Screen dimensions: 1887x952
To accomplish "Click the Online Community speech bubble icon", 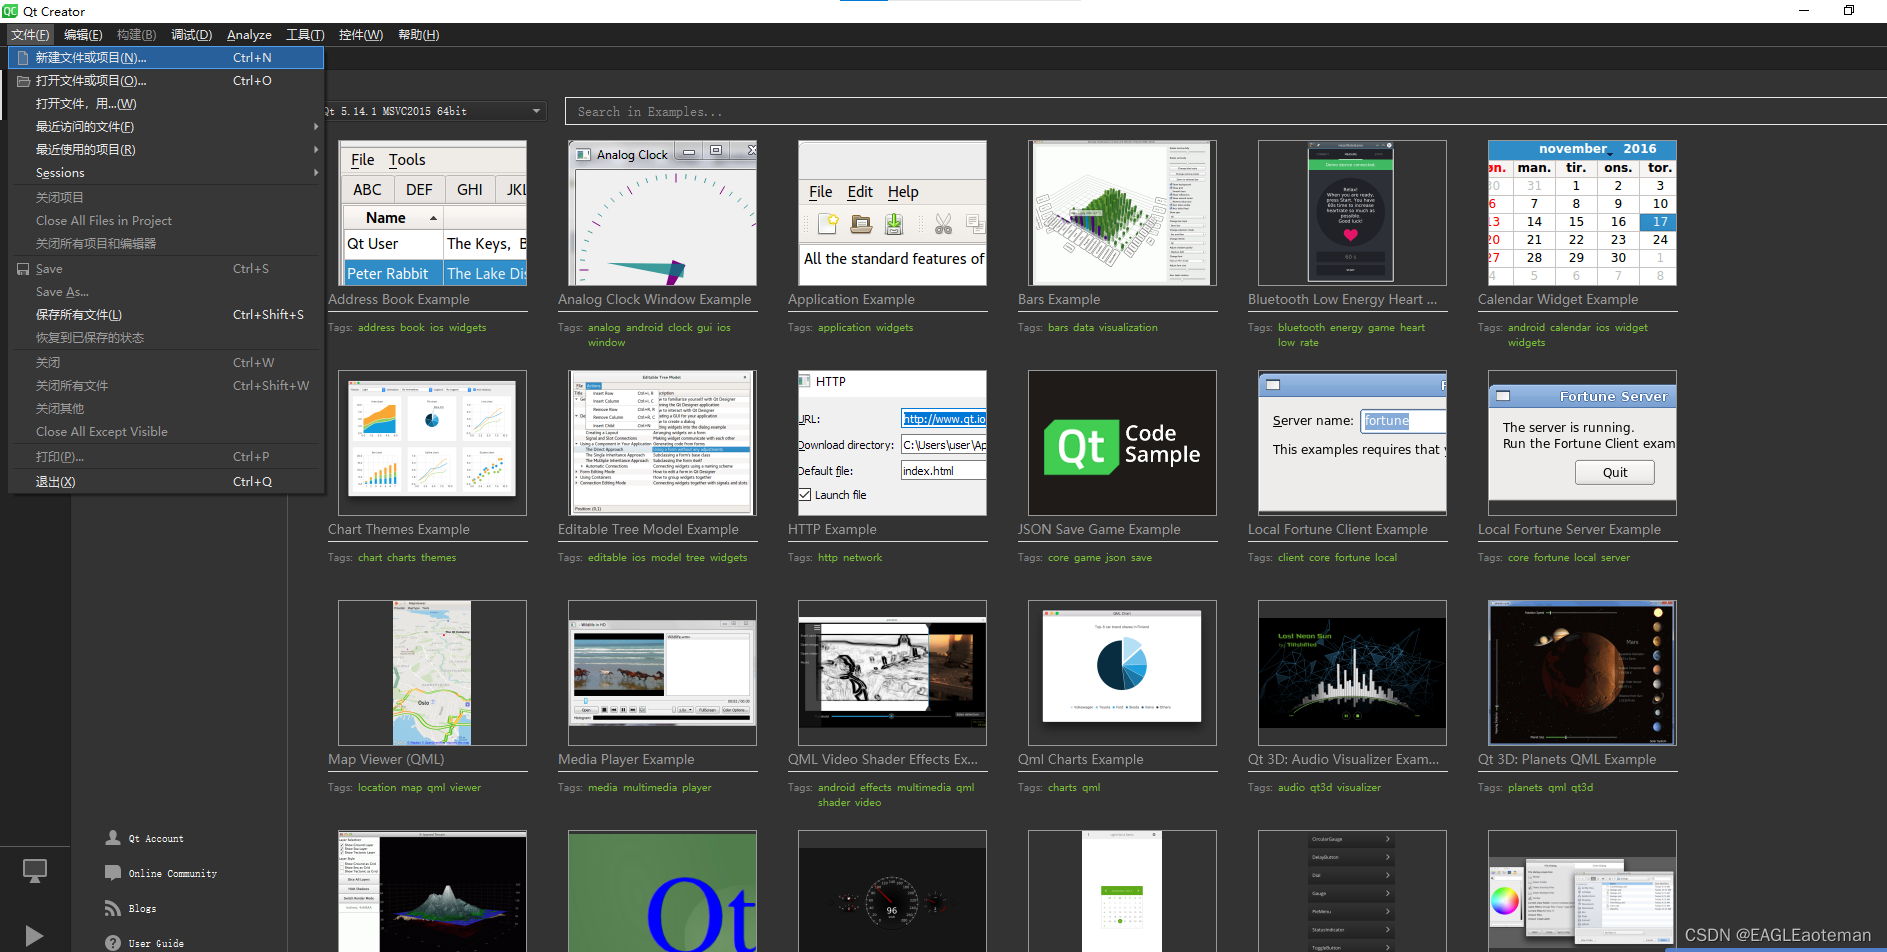I will [113, 873].
